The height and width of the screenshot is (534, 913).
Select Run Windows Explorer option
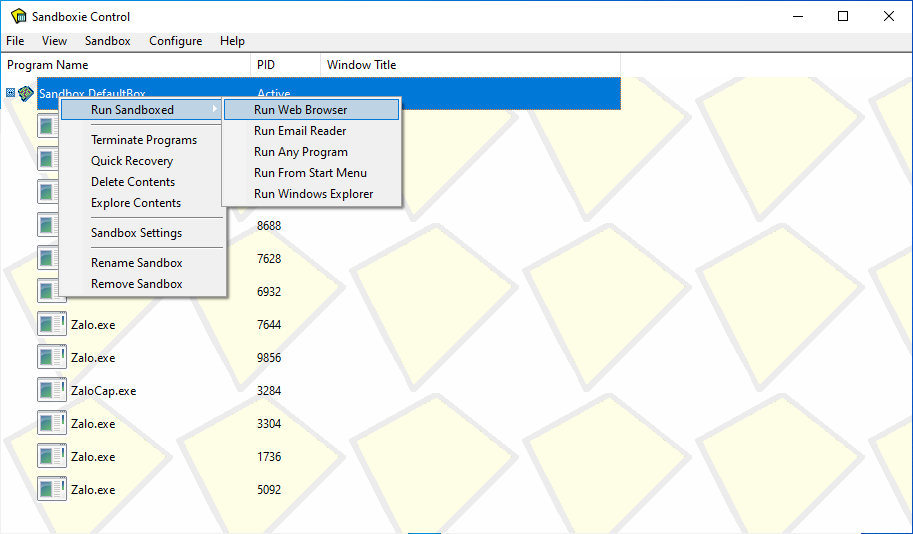point(313,194)
